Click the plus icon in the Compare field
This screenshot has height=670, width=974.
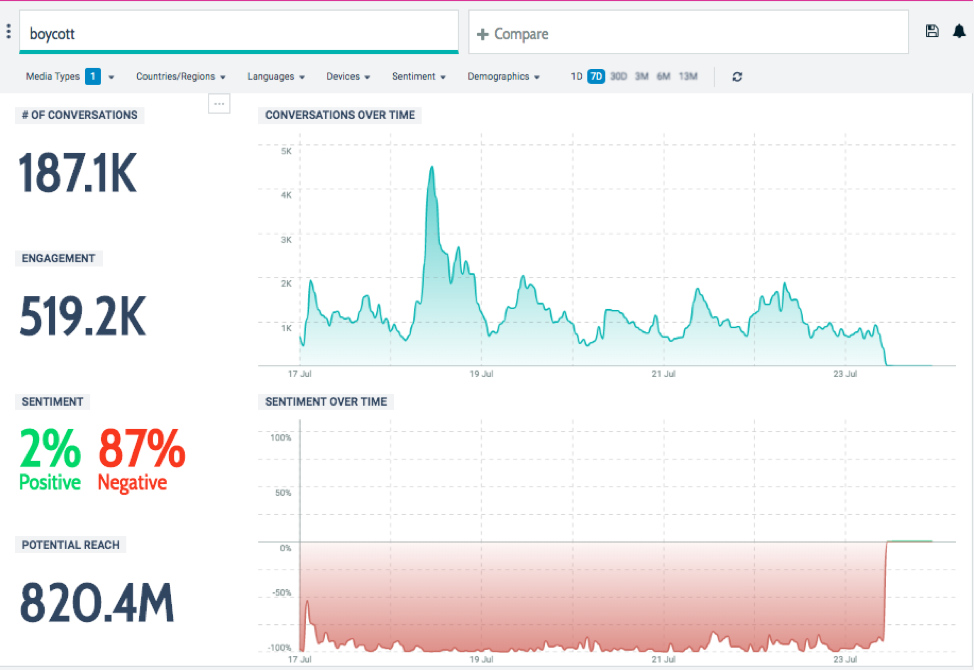pyautogui.click(x=485, y=33)
